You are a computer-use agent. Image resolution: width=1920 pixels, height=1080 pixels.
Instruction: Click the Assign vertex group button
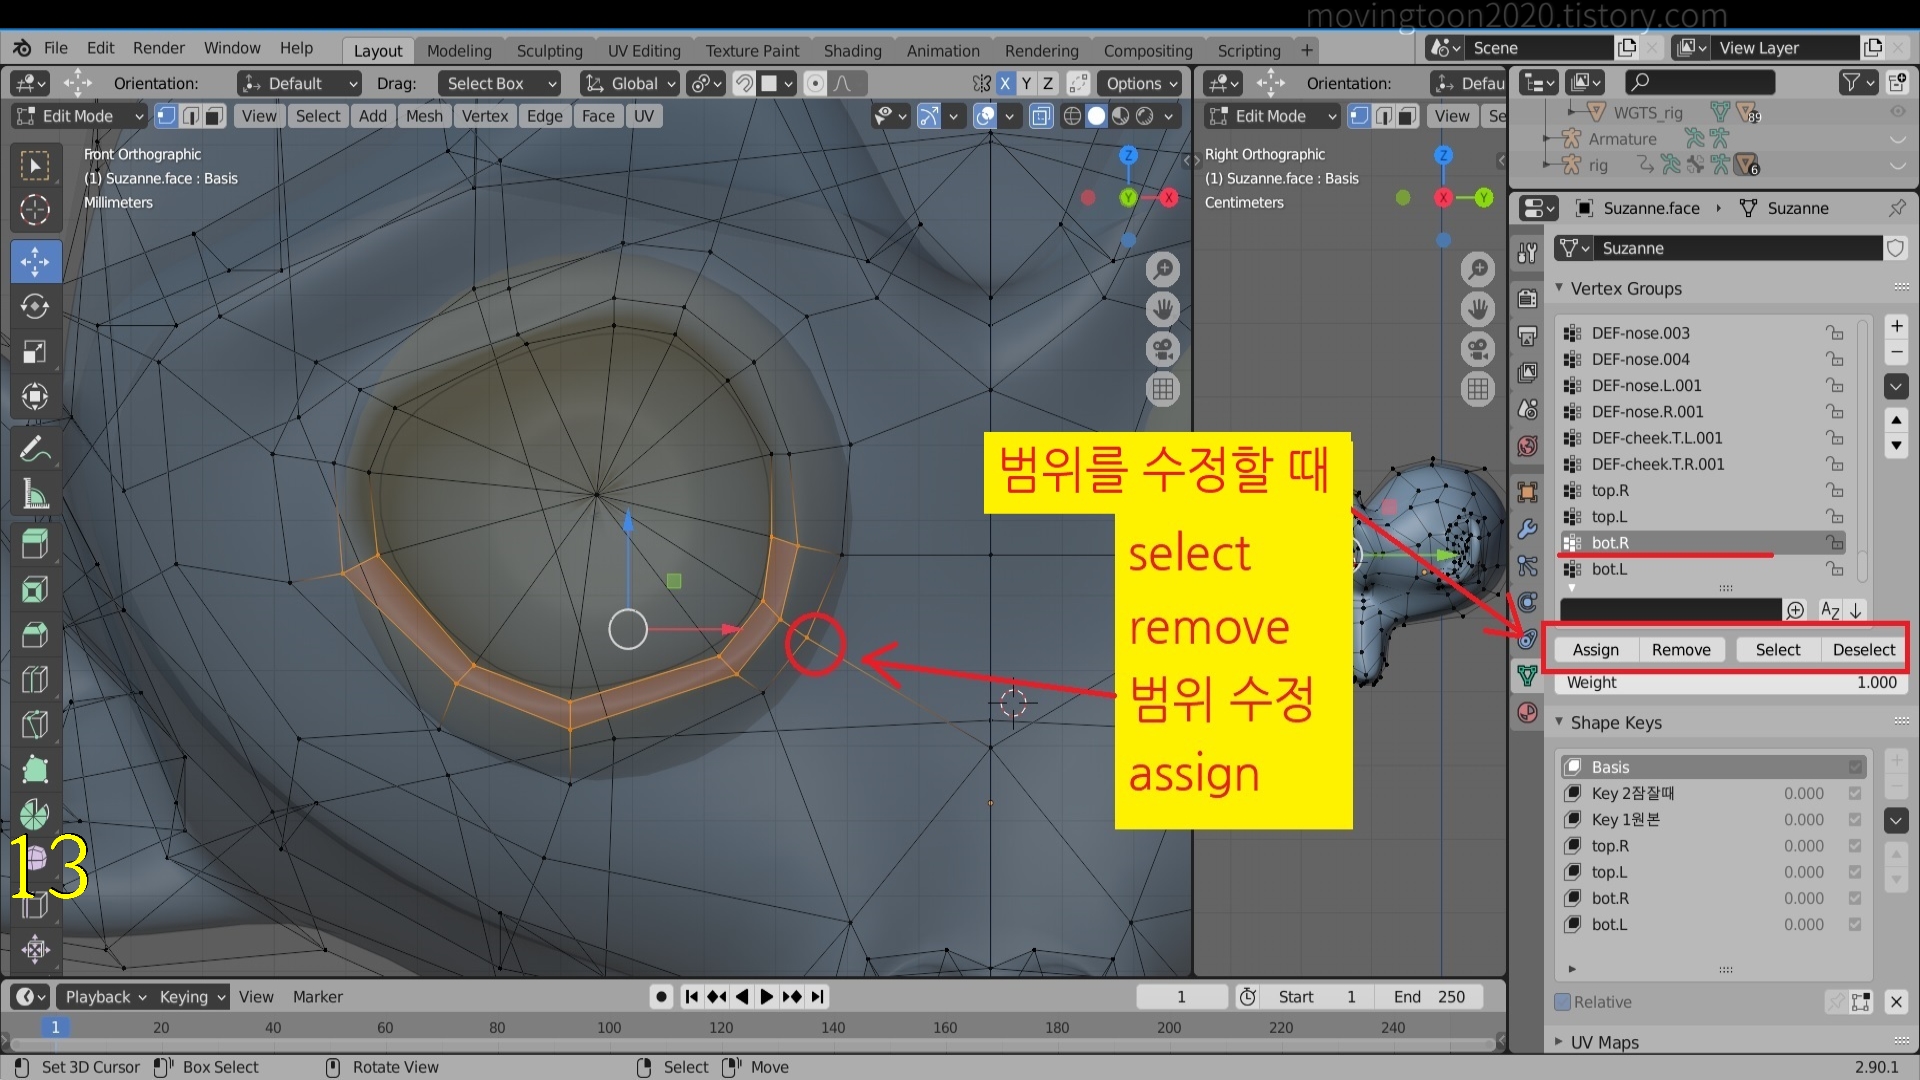click(1595, 650)
